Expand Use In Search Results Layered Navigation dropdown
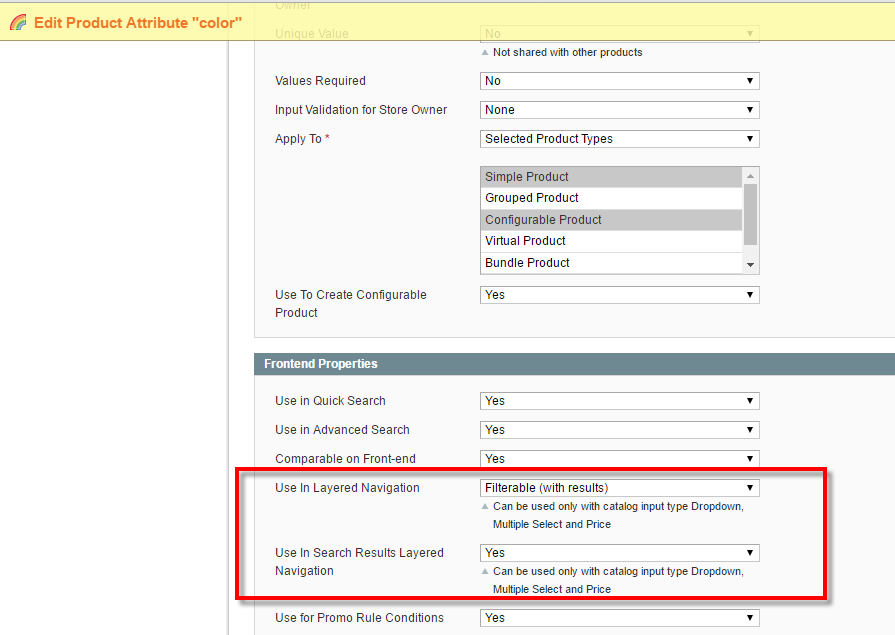The height and width of the screenshot is (635, 895). [x=619, y=553]
